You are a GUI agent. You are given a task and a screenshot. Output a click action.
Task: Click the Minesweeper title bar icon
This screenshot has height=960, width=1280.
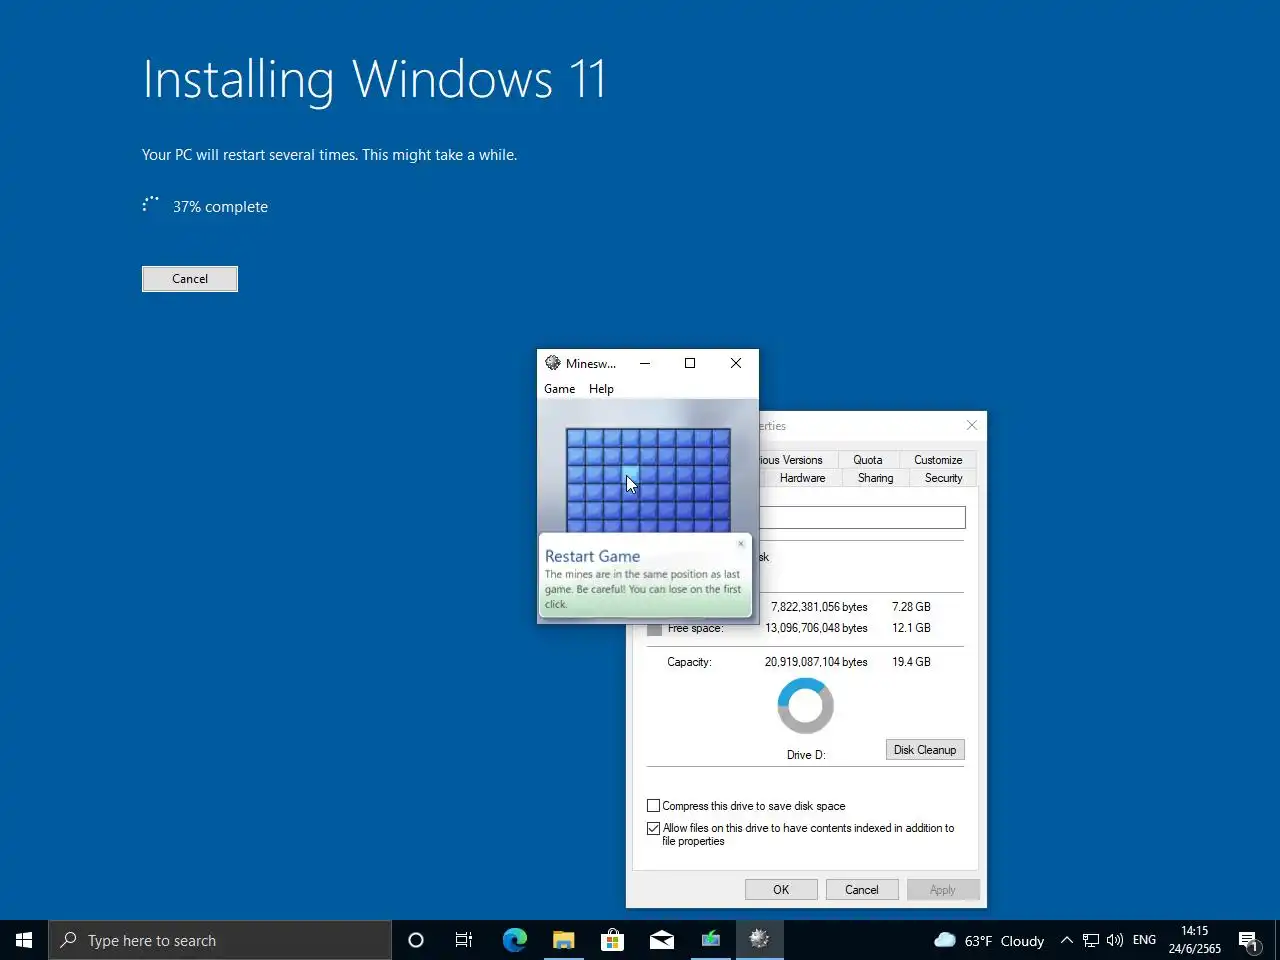(553, 363)
